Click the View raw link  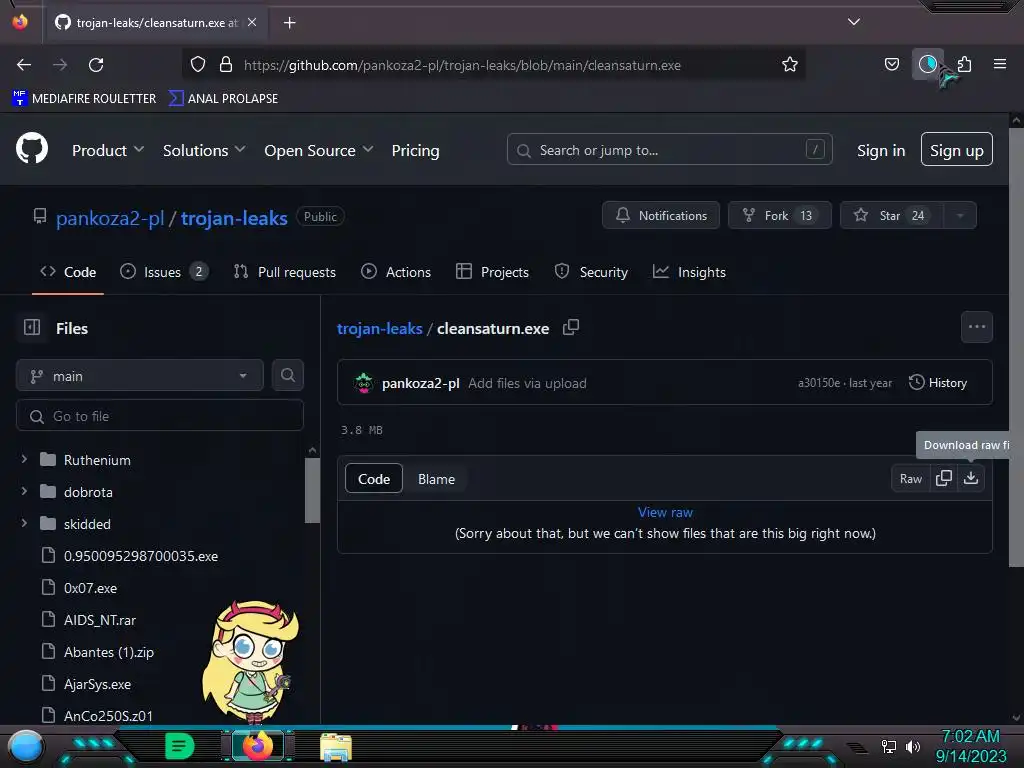[x=665, y=512]
